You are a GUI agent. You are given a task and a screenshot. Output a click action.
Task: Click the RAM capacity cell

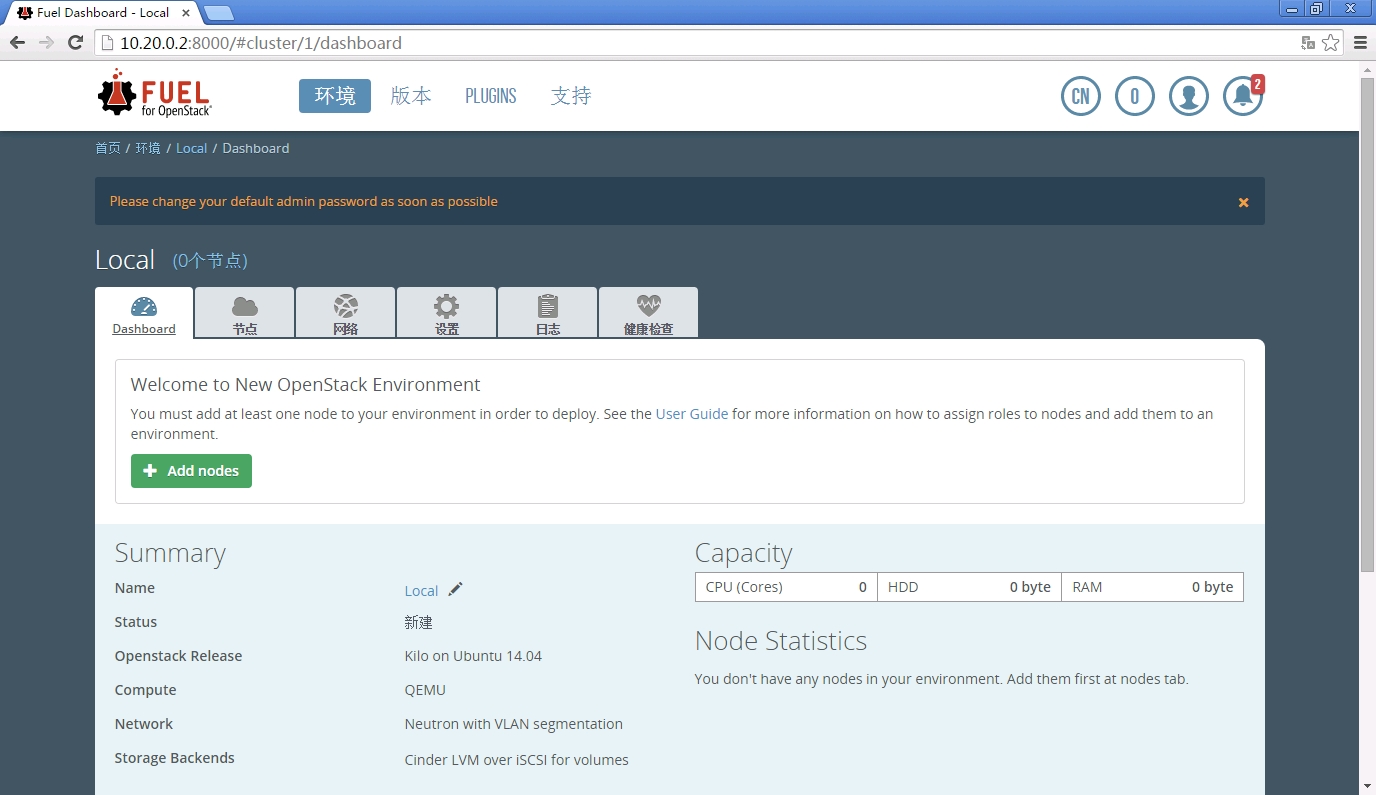[x=1152, y=587]
